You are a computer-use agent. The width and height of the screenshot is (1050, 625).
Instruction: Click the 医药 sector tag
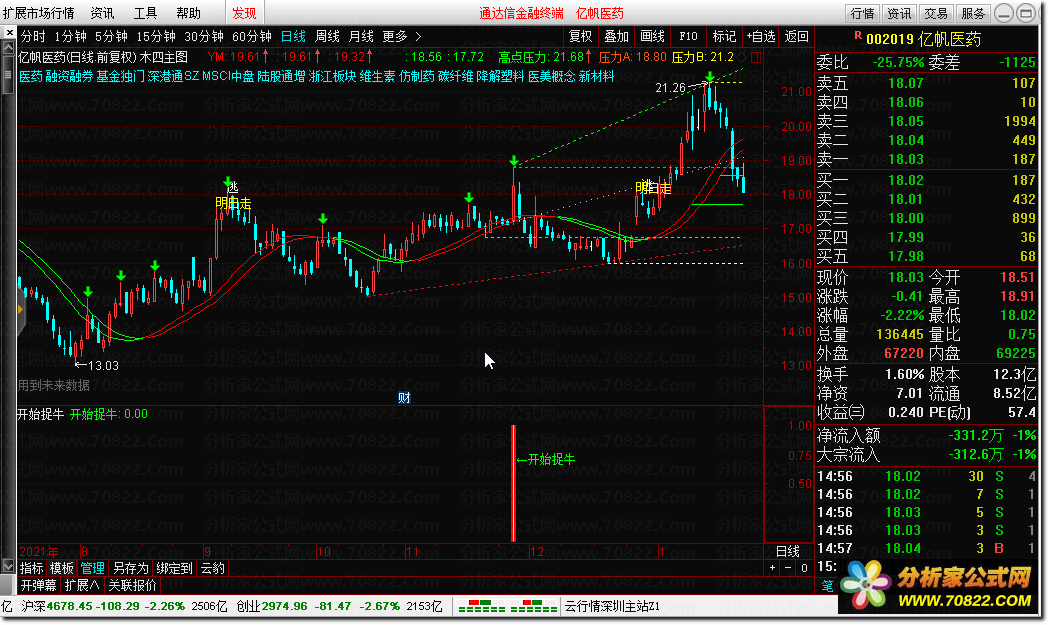(31, 76)
